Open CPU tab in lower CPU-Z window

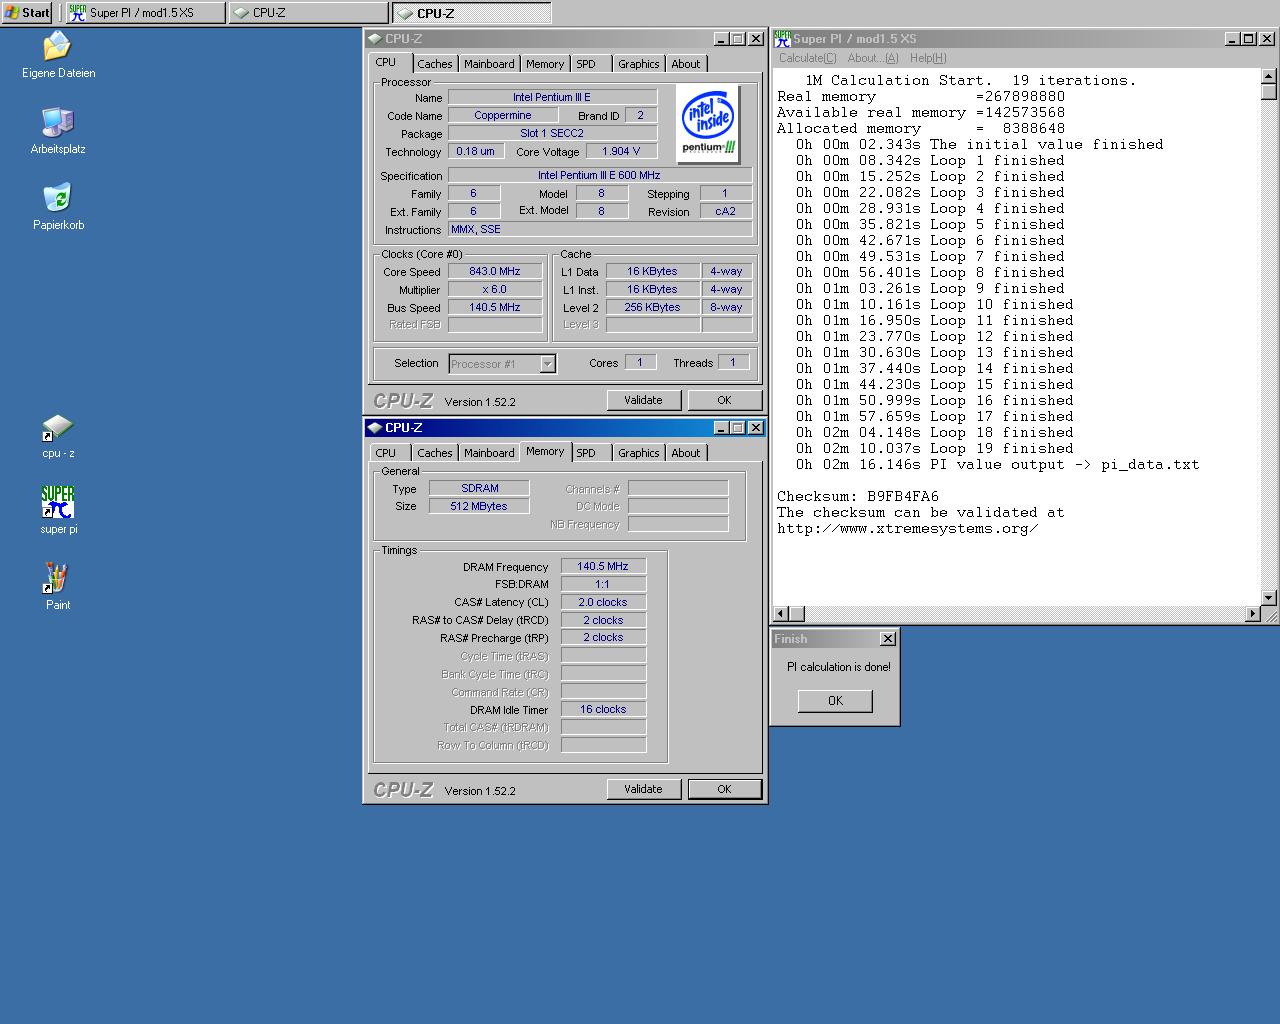tap(386, 453)
